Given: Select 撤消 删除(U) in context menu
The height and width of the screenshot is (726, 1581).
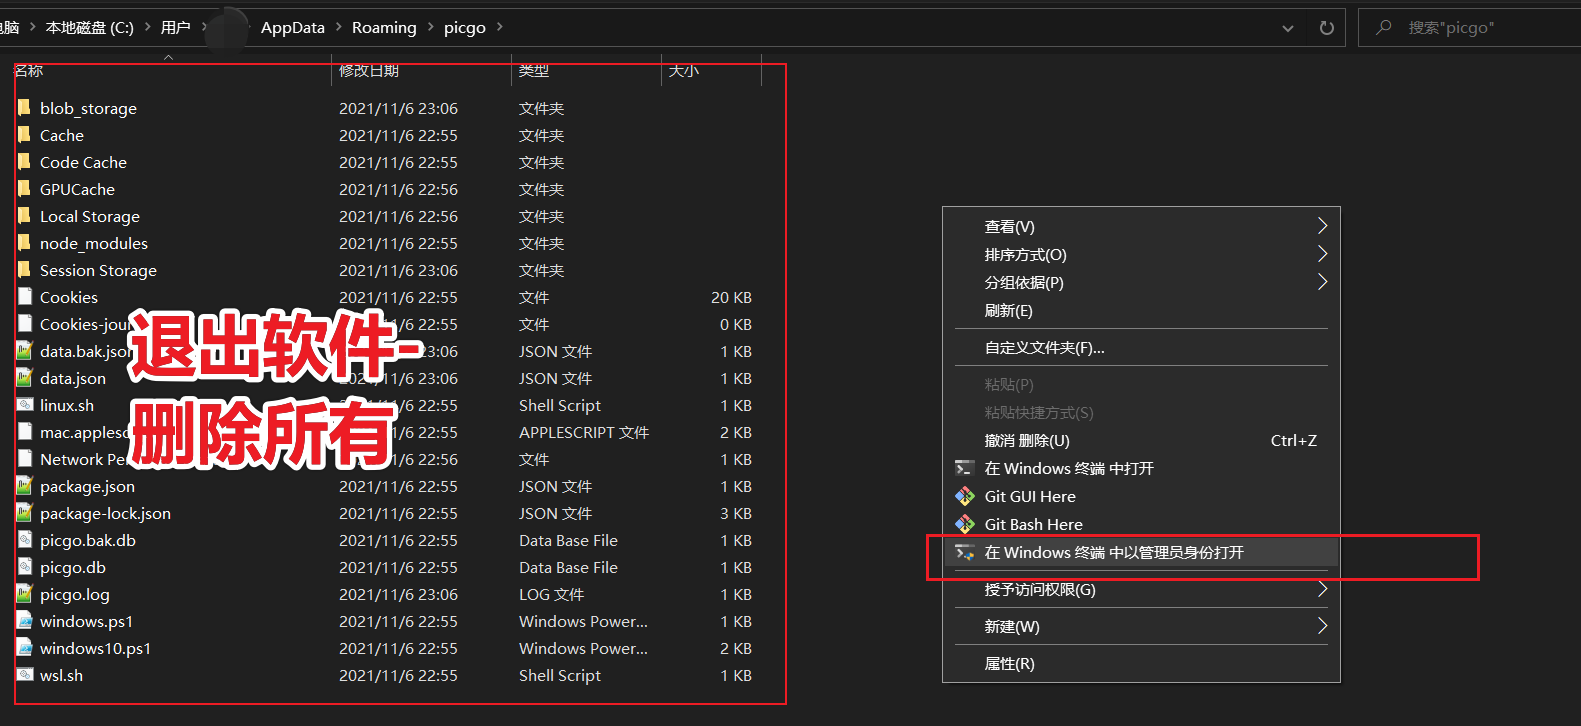Looking at the screenshot, I should (x=1141, y=440).
